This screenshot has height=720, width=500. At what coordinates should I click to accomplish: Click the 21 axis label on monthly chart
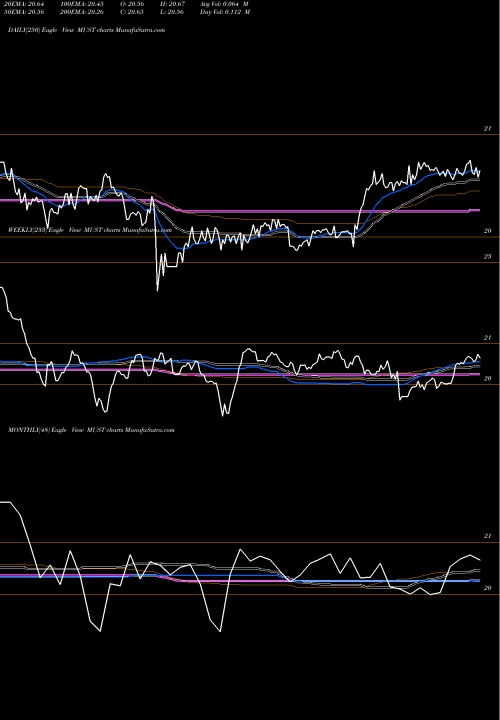point(488,536)
